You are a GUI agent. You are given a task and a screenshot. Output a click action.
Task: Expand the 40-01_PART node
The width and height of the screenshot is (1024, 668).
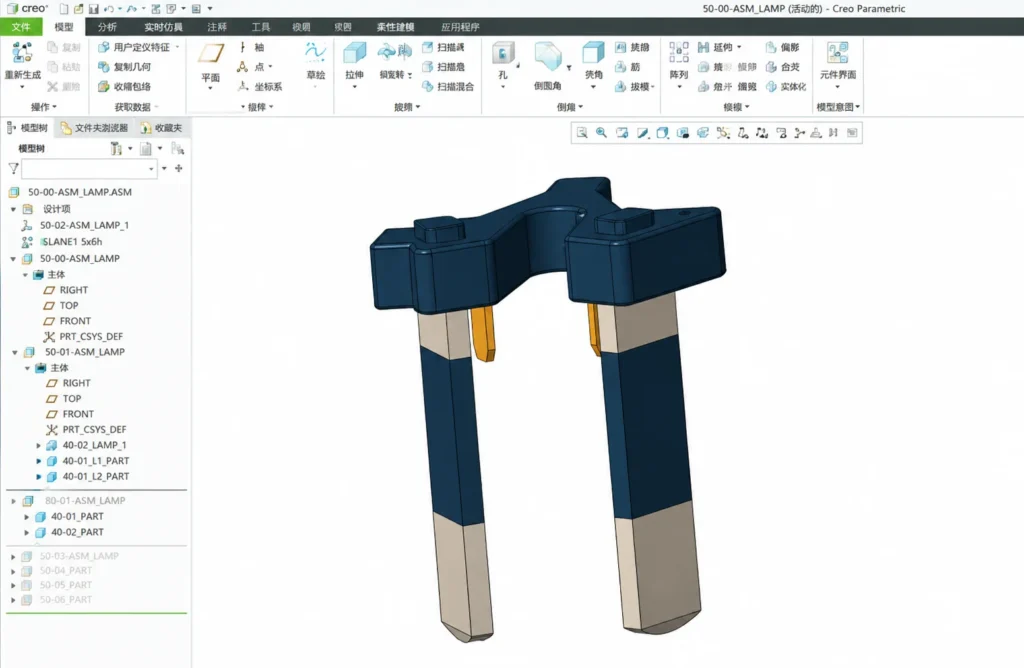coord(27,517)
